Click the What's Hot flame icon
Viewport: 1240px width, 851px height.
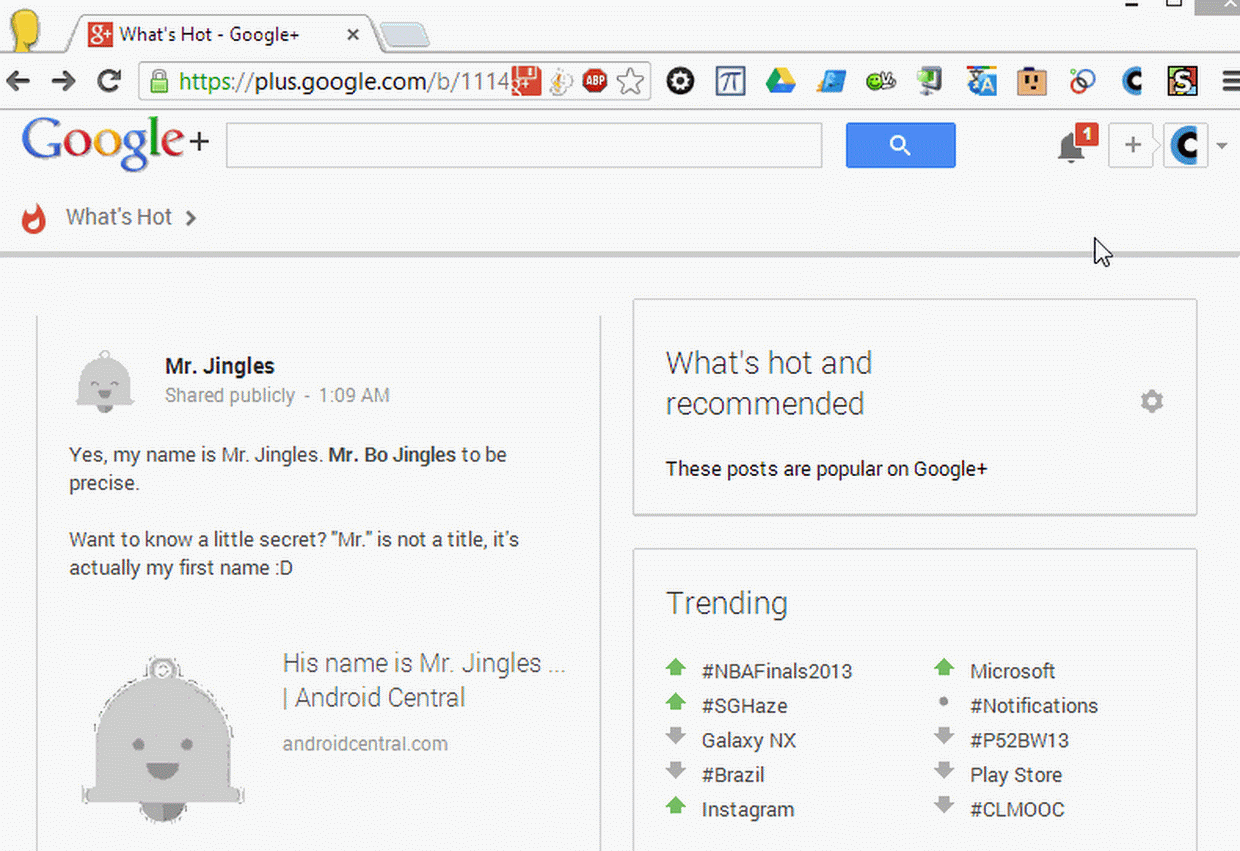coord(34,218)
